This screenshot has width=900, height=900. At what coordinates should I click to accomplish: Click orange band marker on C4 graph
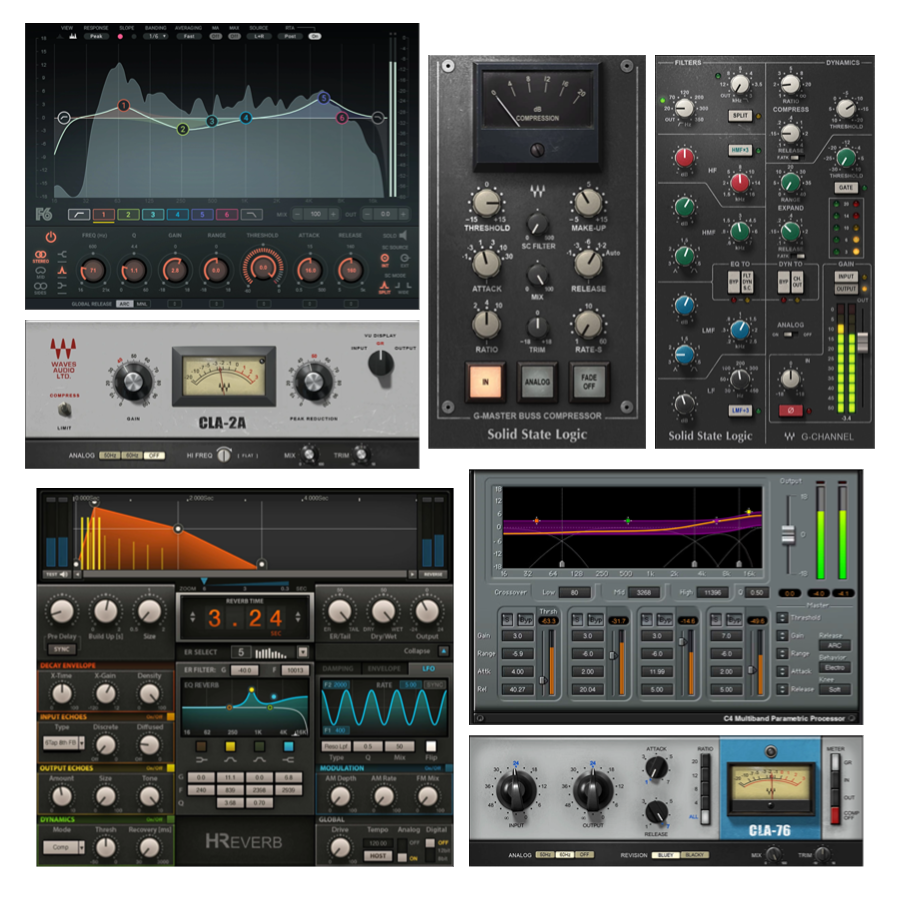click(x=536, y=521)
